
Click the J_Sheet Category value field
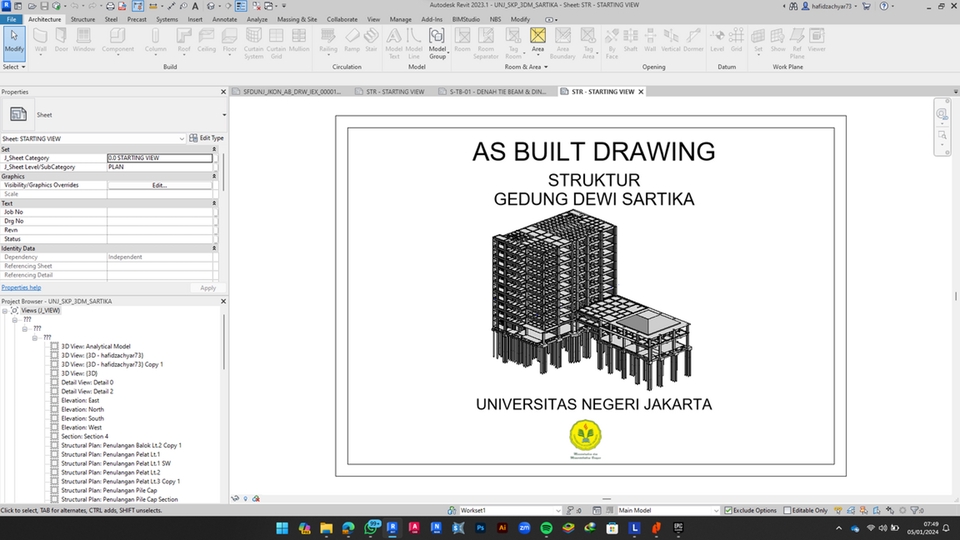pos(160,158)
